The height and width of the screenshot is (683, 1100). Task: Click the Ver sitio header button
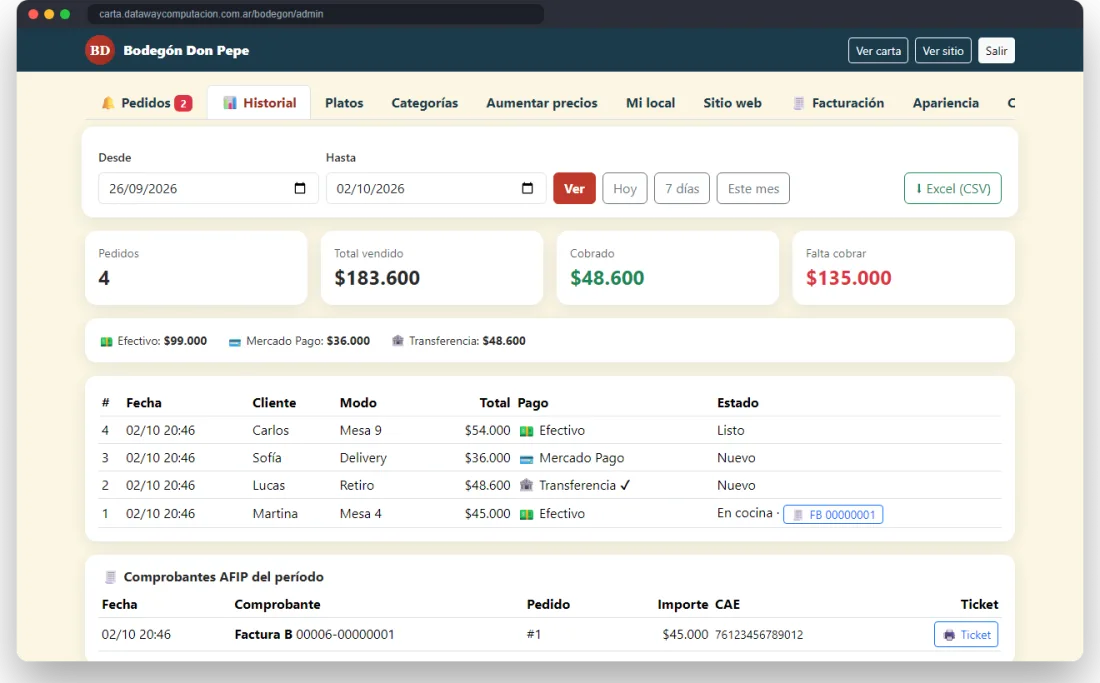coord(943,50)
